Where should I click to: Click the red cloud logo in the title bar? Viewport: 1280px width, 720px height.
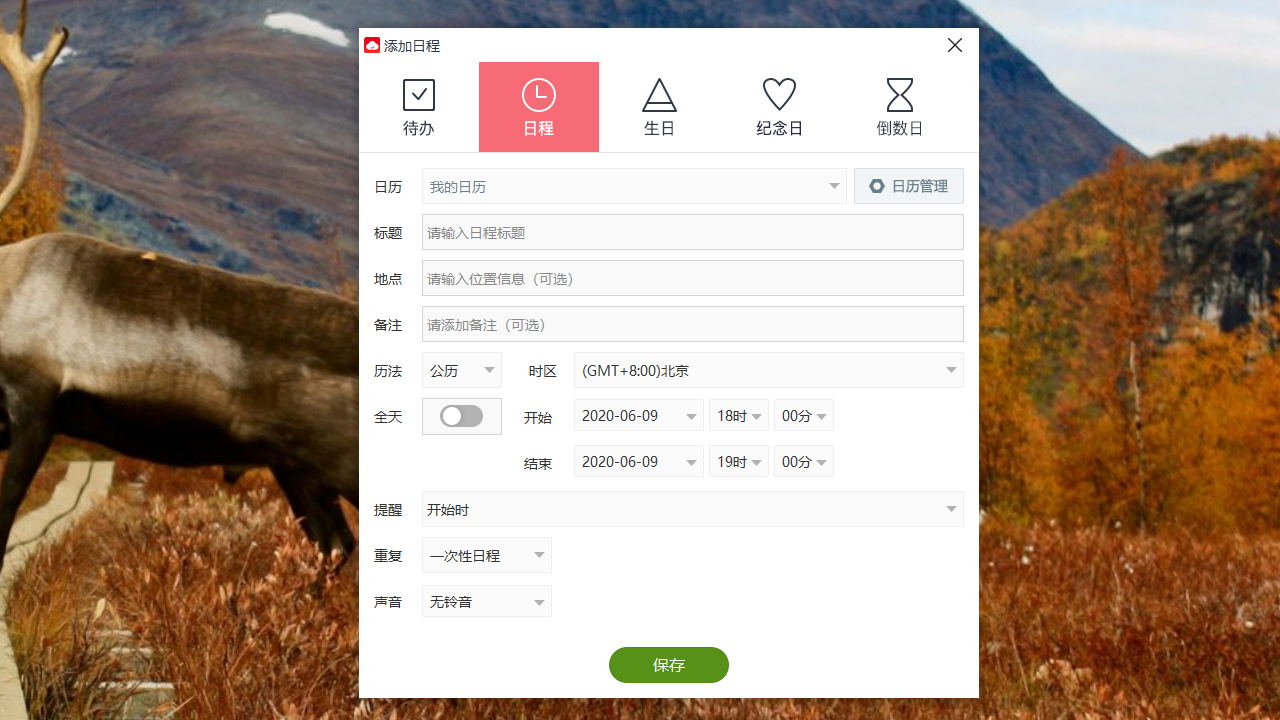pyautogui.click(x=371, y=45)
